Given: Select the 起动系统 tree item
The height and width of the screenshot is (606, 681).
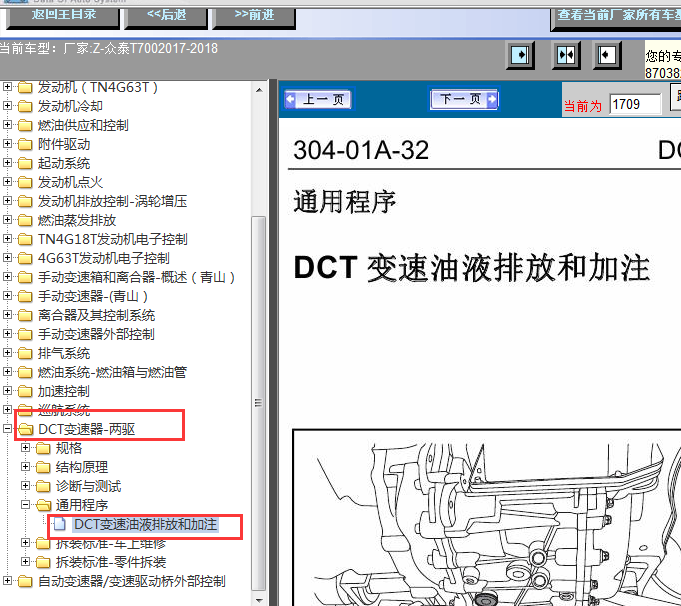Looking at the screenshot, I should pos(63,163).
